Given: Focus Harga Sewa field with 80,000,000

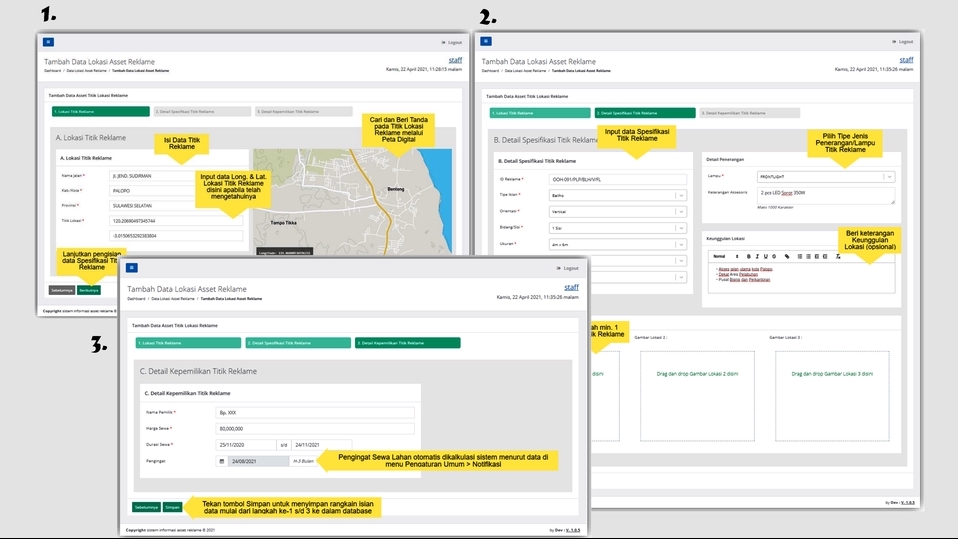Looking at the screenshot, I should click(x=315, y=428).
